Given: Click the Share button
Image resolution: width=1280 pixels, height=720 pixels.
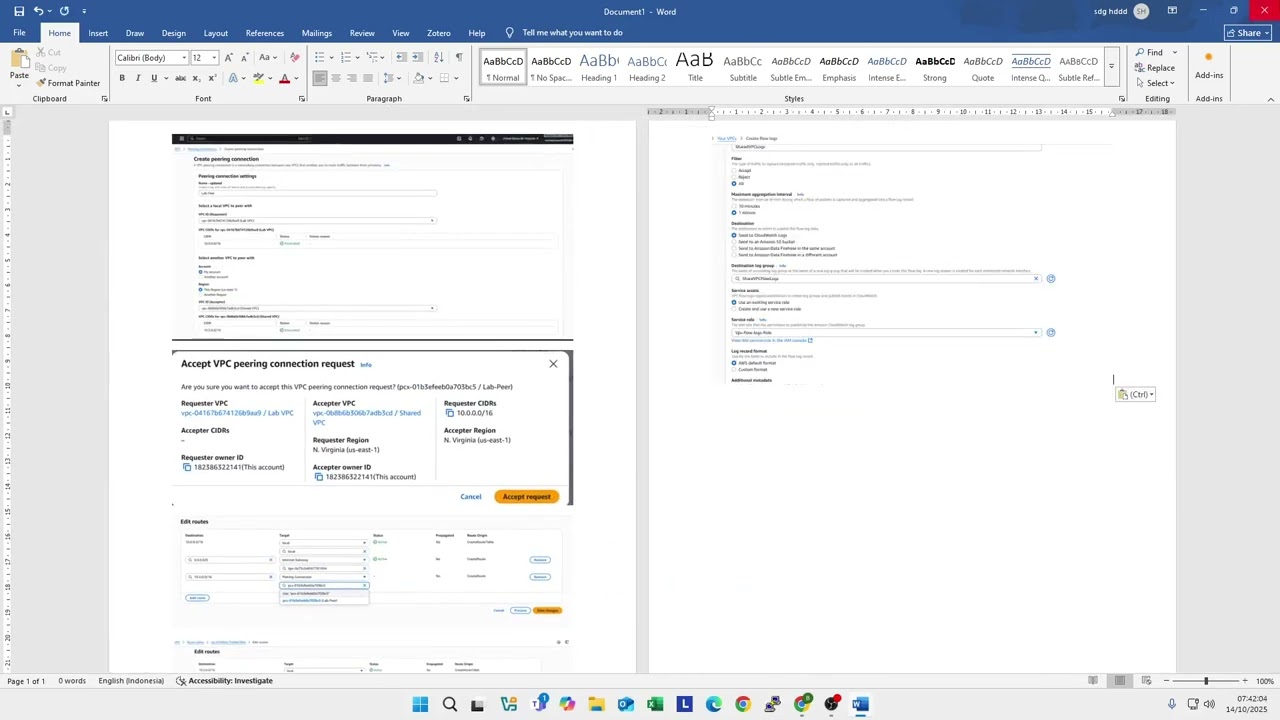Looking at the screenshot, I should (x=1248, y=33).
